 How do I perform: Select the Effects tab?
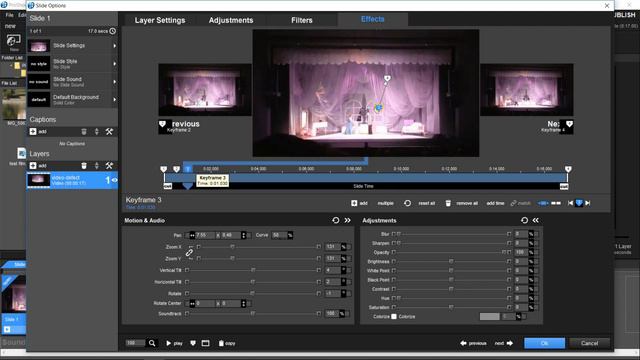pos(372,19)
